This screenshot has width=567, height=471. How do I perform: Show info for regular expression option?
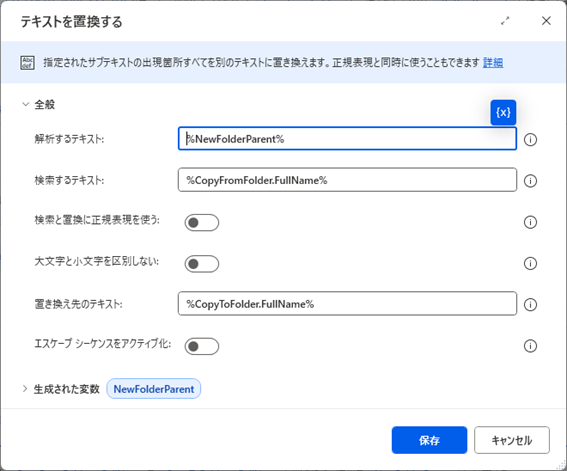click(530, 222)
